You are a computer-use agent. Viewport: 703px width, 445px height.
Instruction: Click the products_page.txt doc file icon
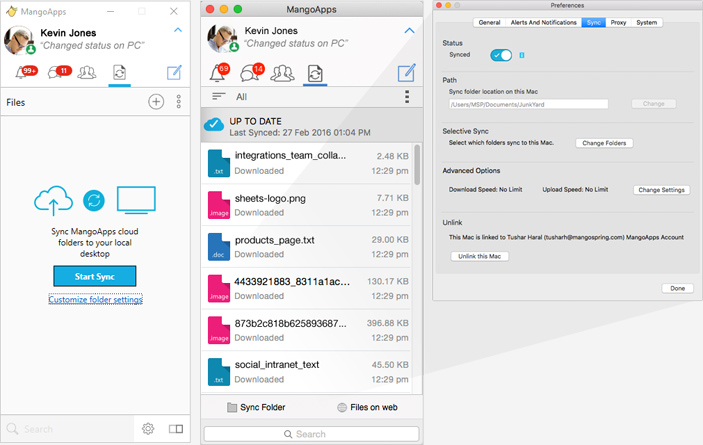coord(219,246)
